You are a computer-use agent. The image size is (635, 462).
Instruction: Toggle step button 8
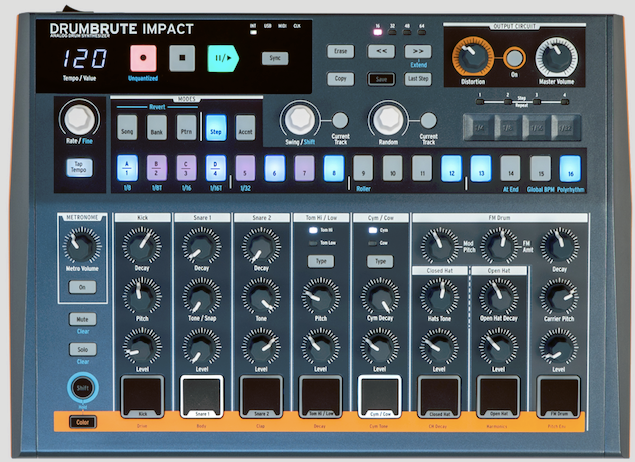[334, 168]
